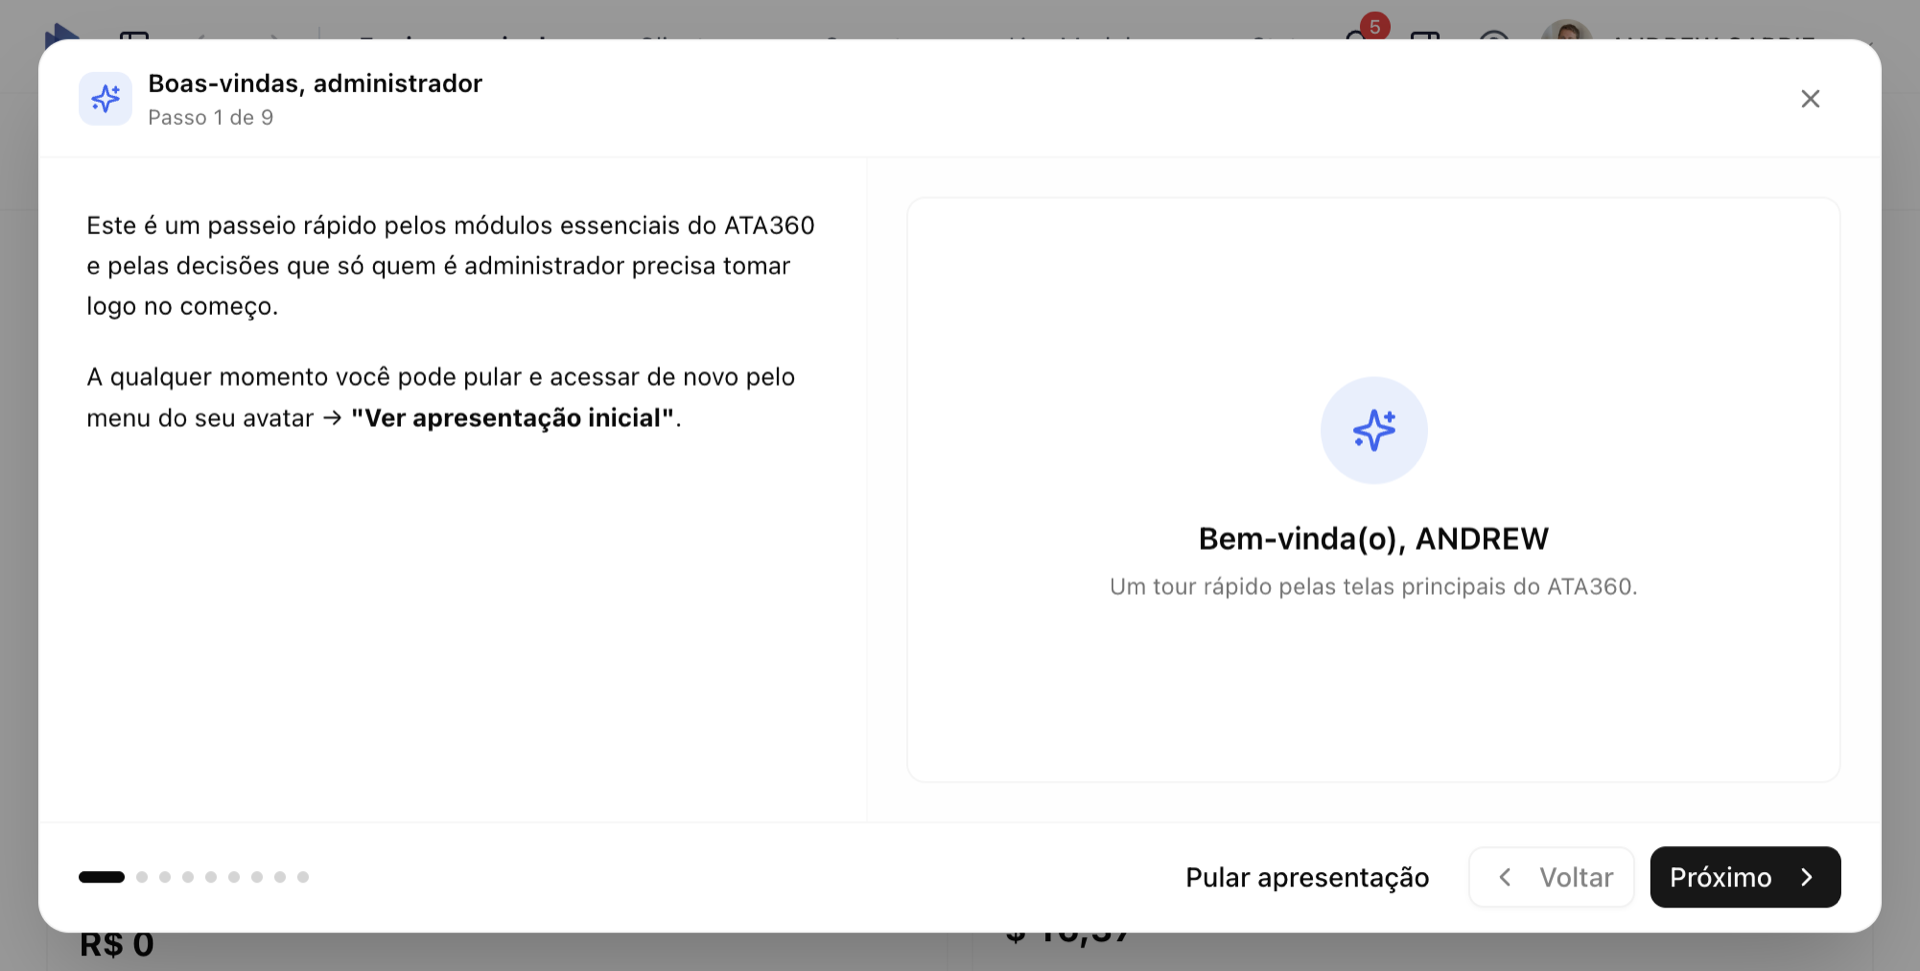Click the sparkle icon in the dialog header

pos(105,99)
